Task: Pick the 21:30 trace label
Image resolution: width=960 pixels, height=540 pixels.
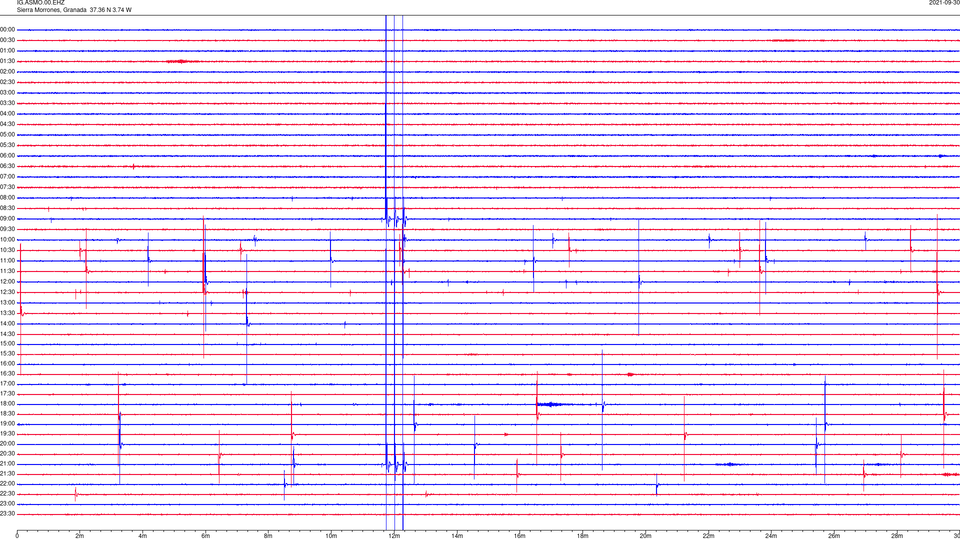Action: (7, 474)
